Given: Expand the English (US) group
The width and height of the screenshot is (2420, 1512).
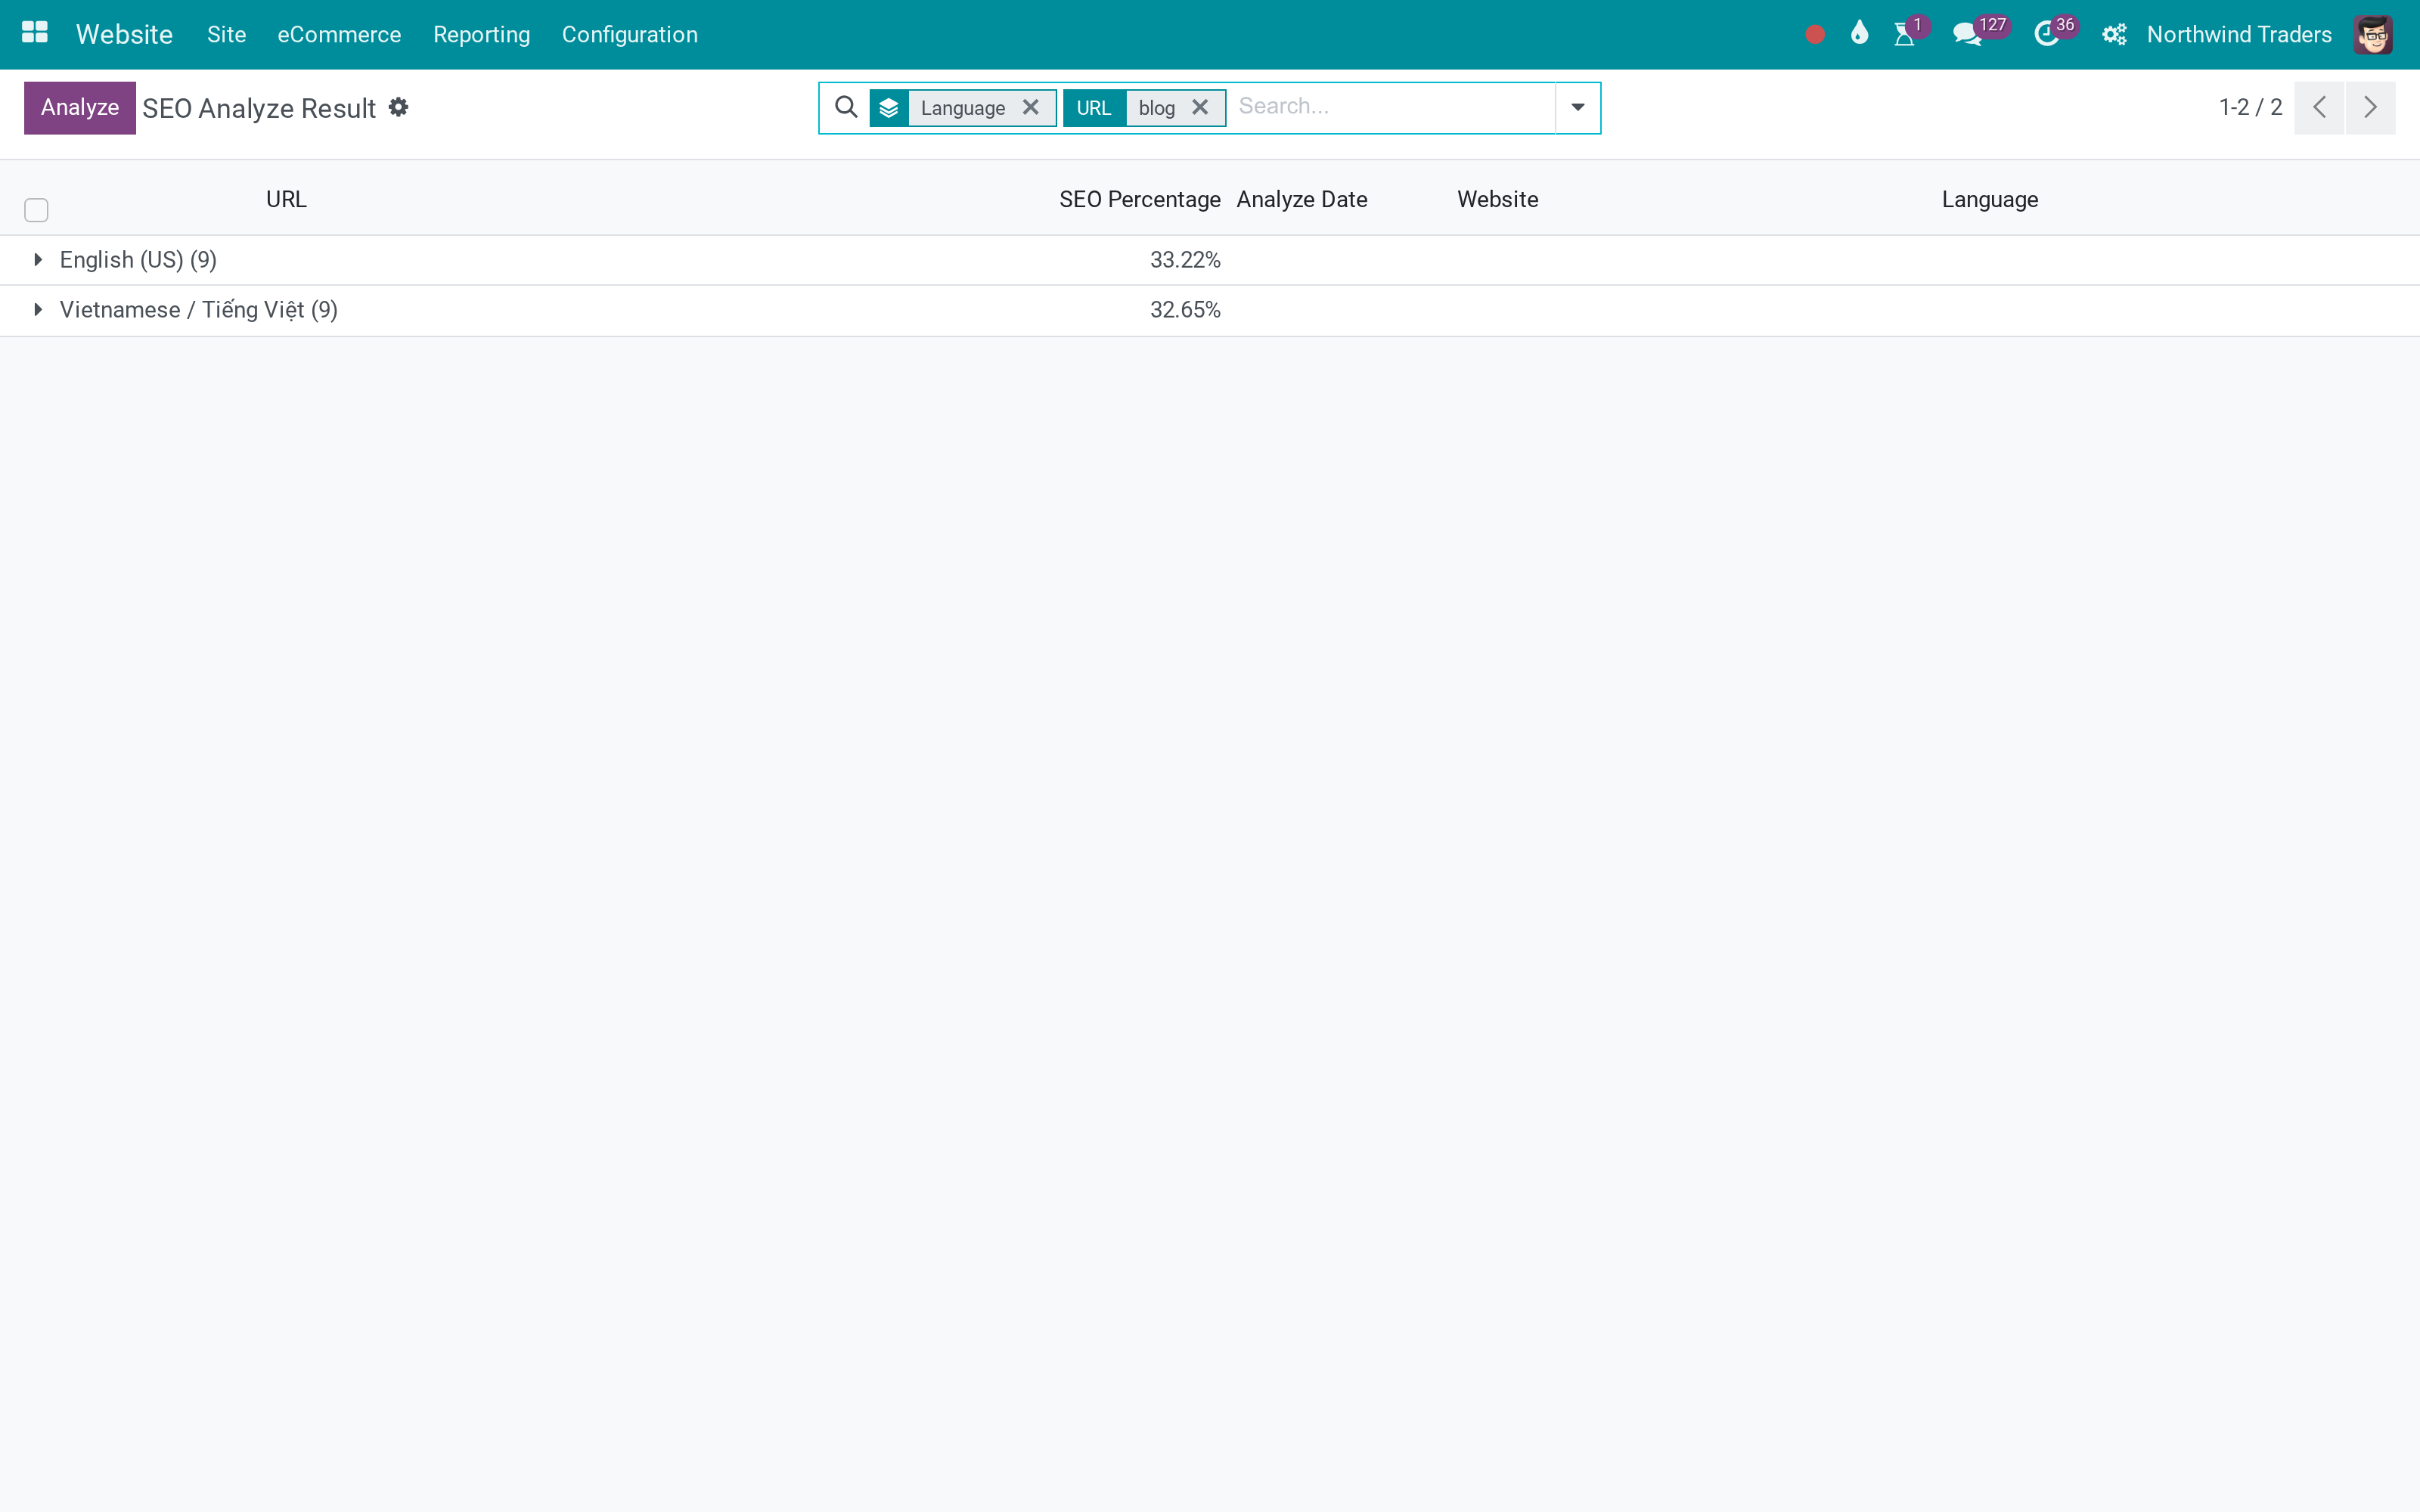Looking at the screenshot, I should click(38, 260).
